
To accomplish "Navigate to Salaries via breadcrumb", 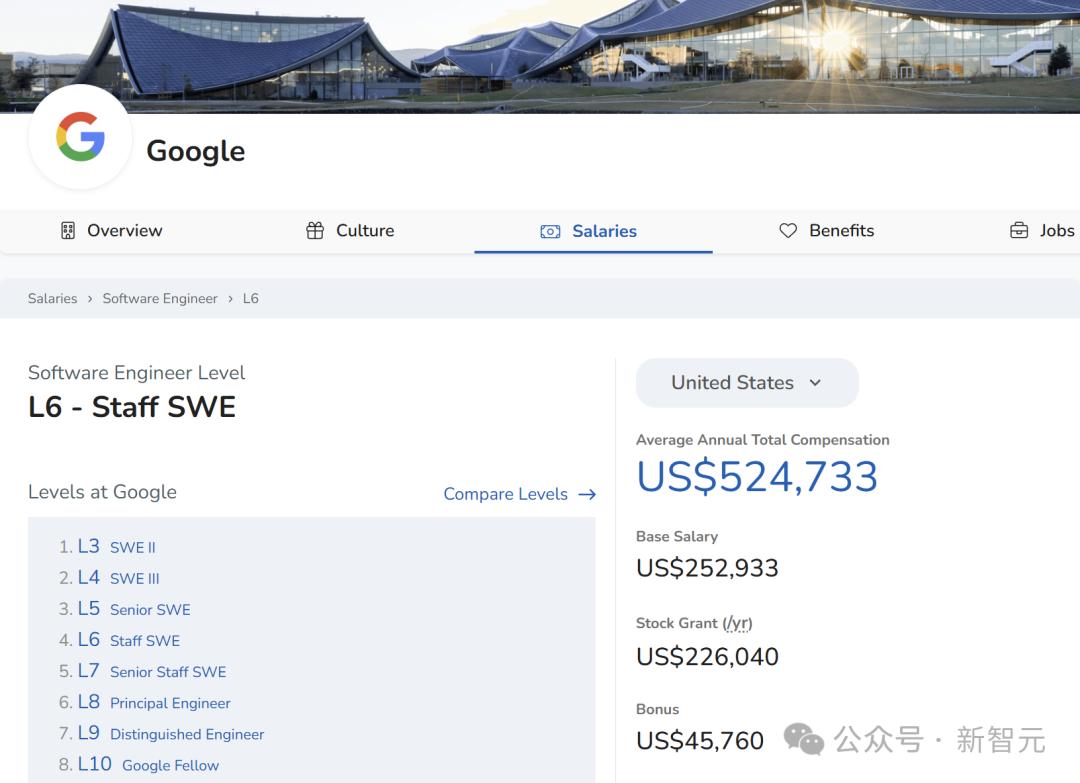I will click(52, 298).
